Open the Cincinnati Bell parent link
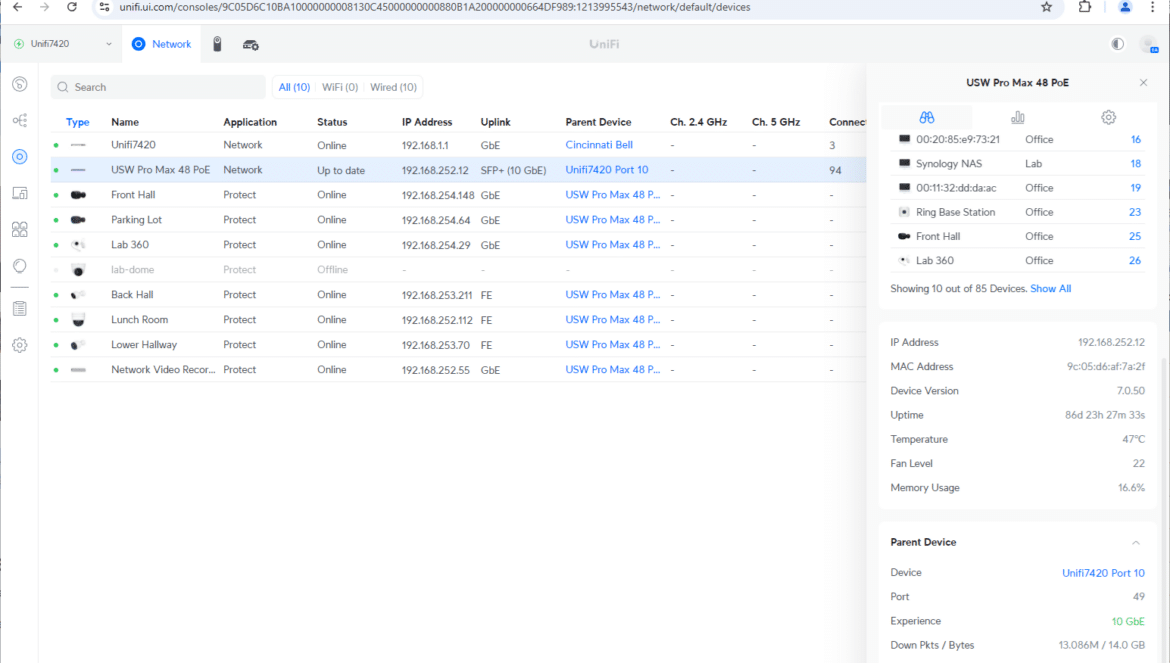 click(599, 145)
